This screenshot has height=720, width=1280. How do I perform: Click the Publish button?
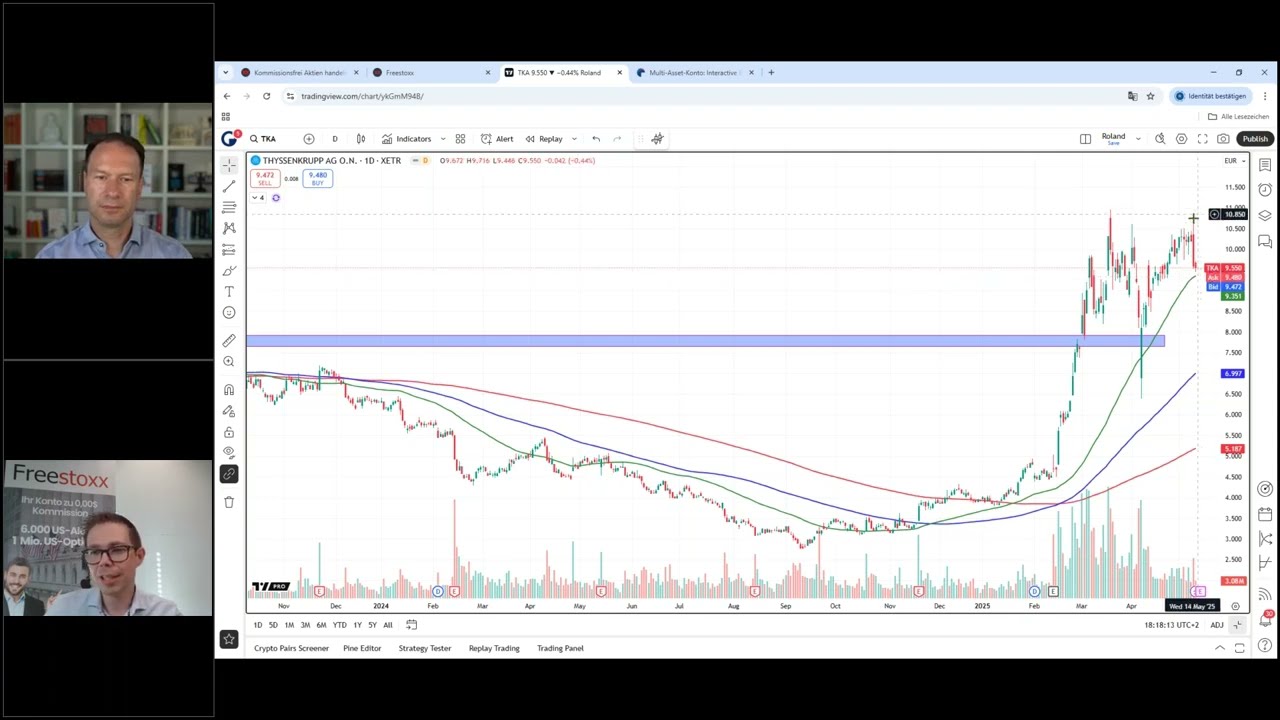(x=1255, y=139)
